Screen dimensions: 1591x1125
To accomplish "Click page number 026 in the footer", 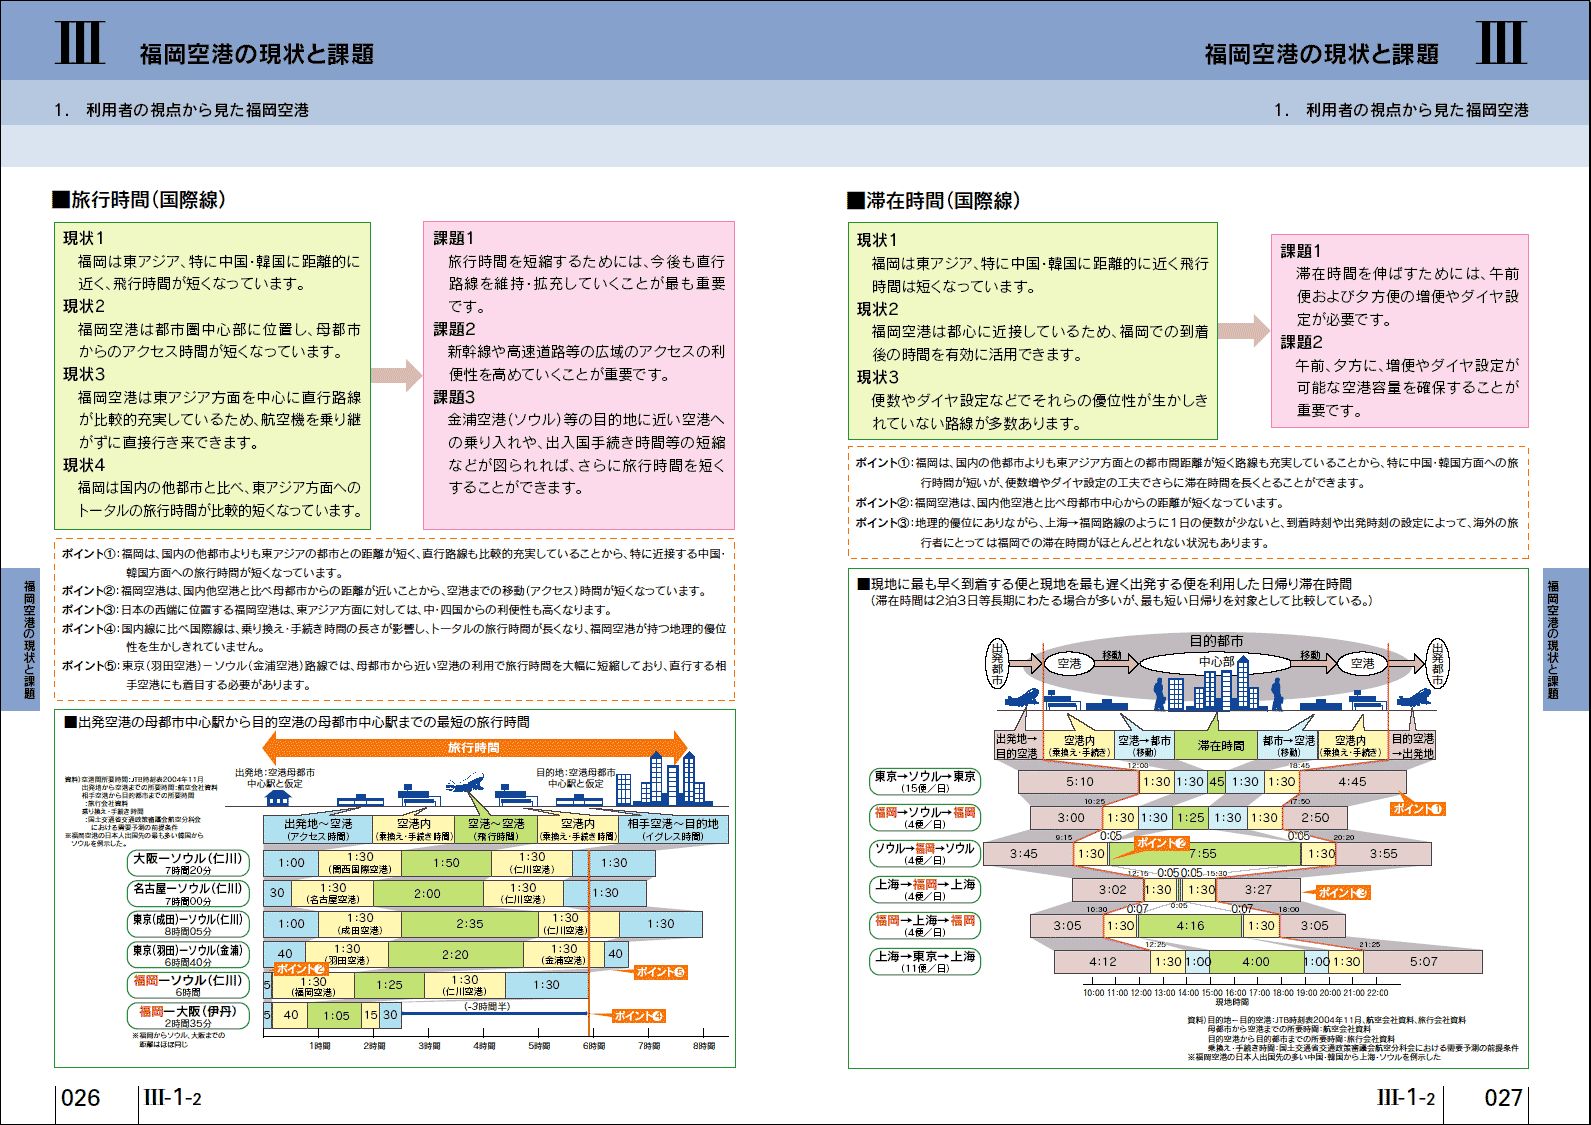I will (81, 1098).
